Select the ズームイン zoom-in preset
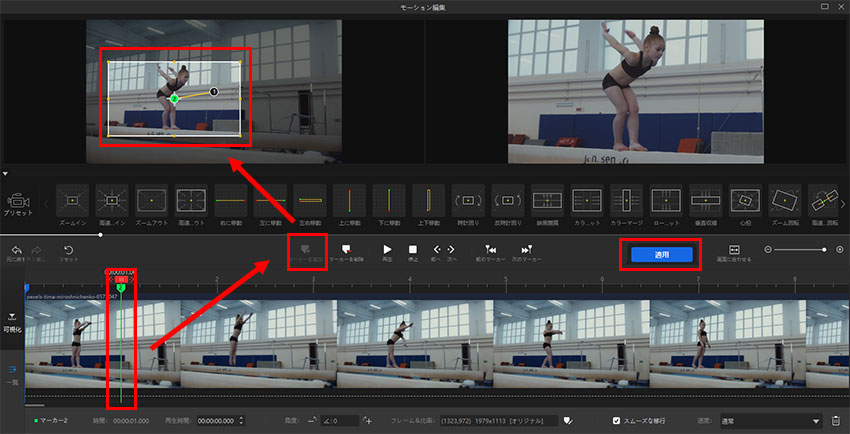The height and width of the screenshot is (434, 850). (73, 200)
